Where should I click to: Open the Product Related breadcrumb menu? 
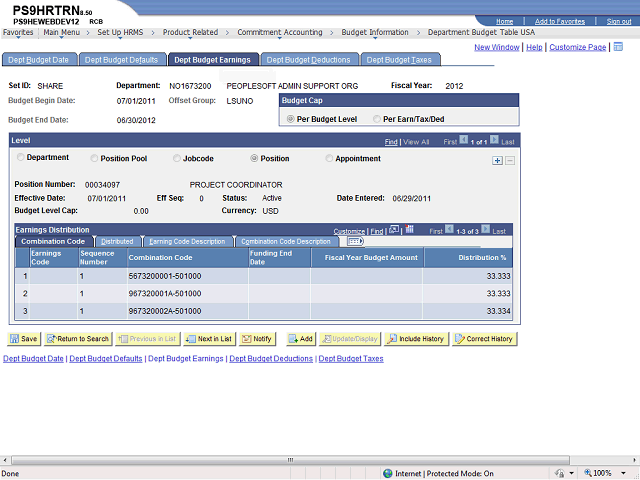[x=190, y=33]
